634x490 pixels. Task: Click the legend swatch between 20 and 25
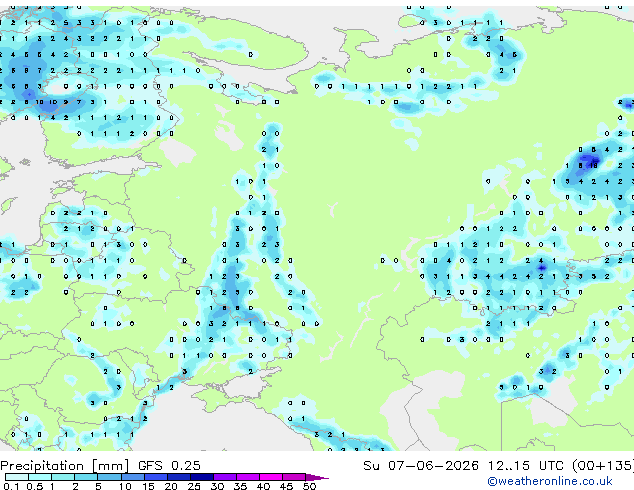point(179,477)
